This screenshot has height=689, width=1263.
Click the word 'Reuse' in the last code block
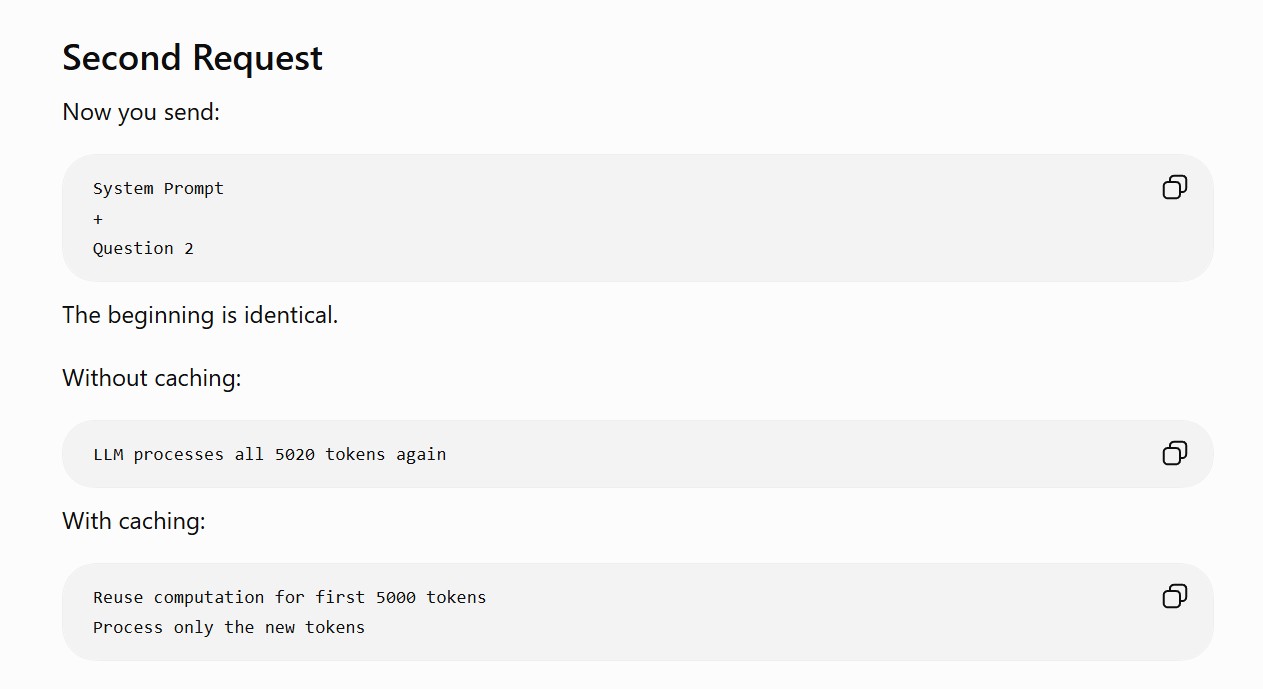pyautogui.click(x=118, y=597)
